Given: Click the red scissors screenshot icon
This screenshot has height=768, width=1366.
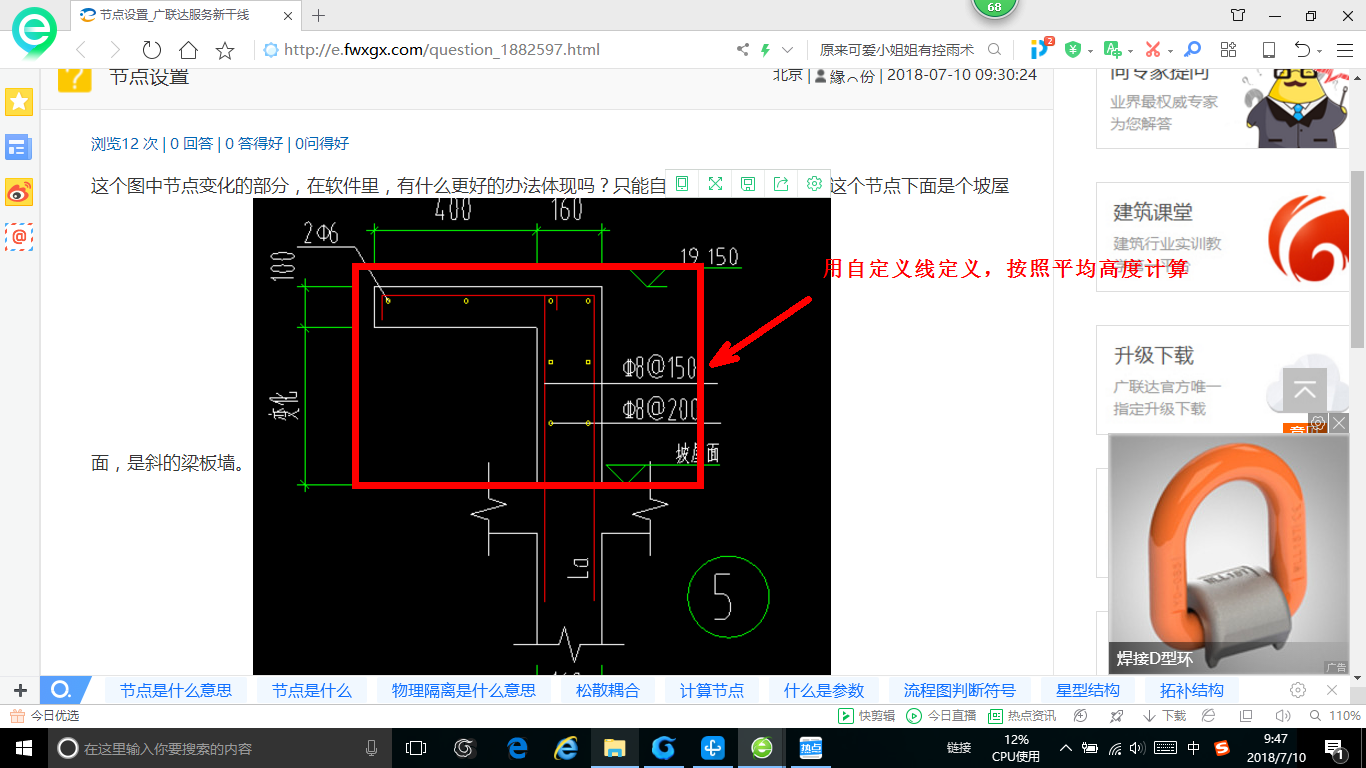Looking at the screenshot, I should click(x=1153, y=50).
